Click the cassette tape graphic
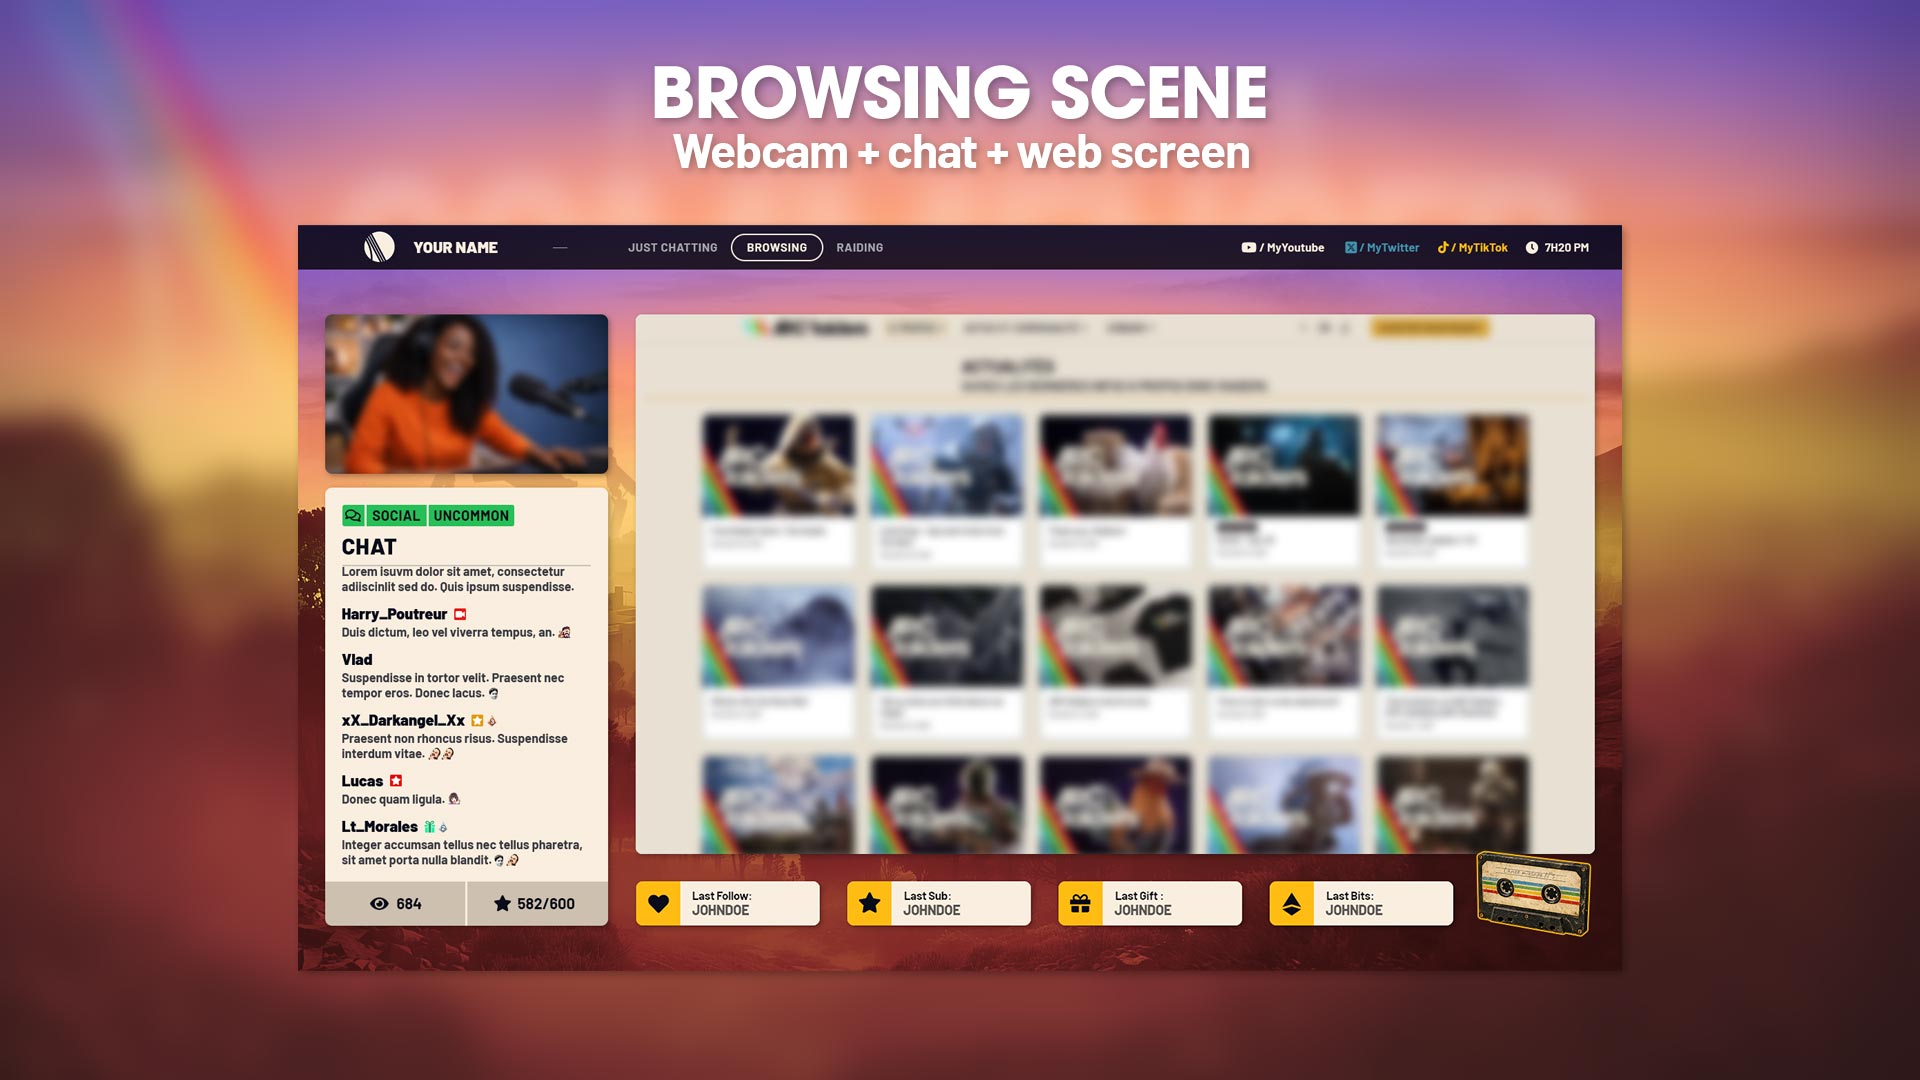Viewport: 1920px width, 1080px height. pos(1533,893)
